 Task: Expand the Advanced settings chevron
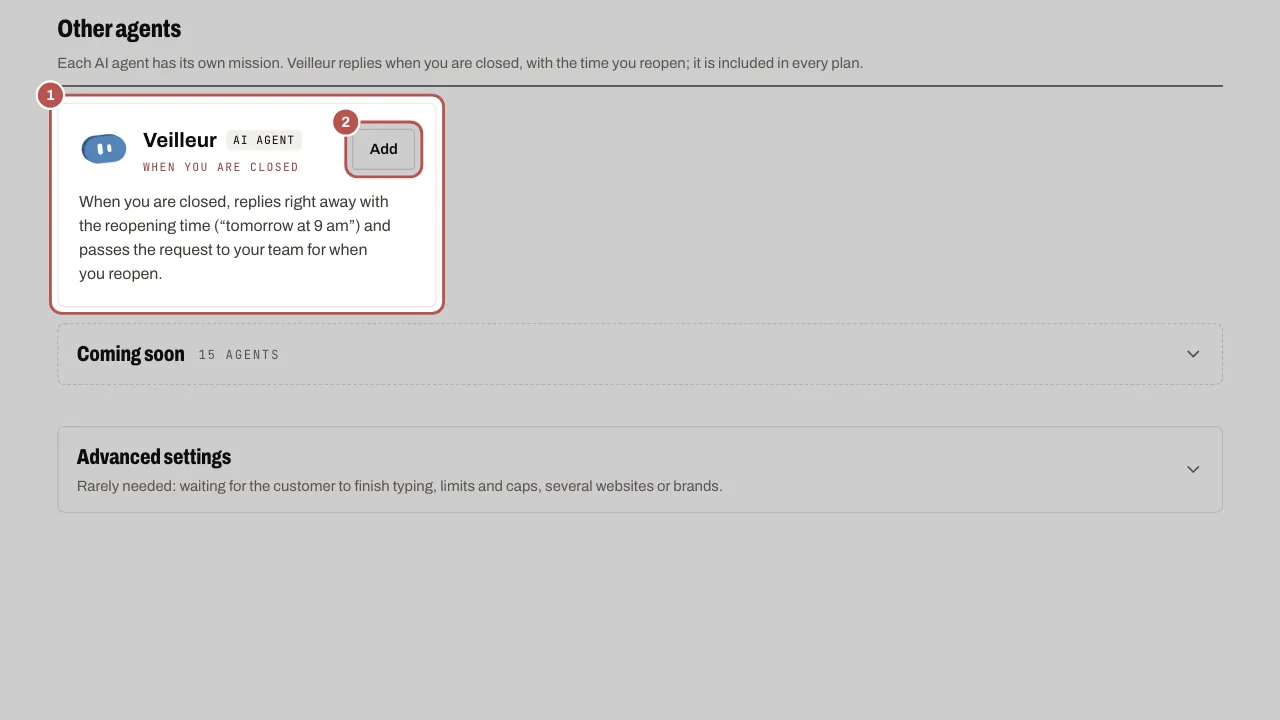pyautogui.click(x=1193, y=469)
